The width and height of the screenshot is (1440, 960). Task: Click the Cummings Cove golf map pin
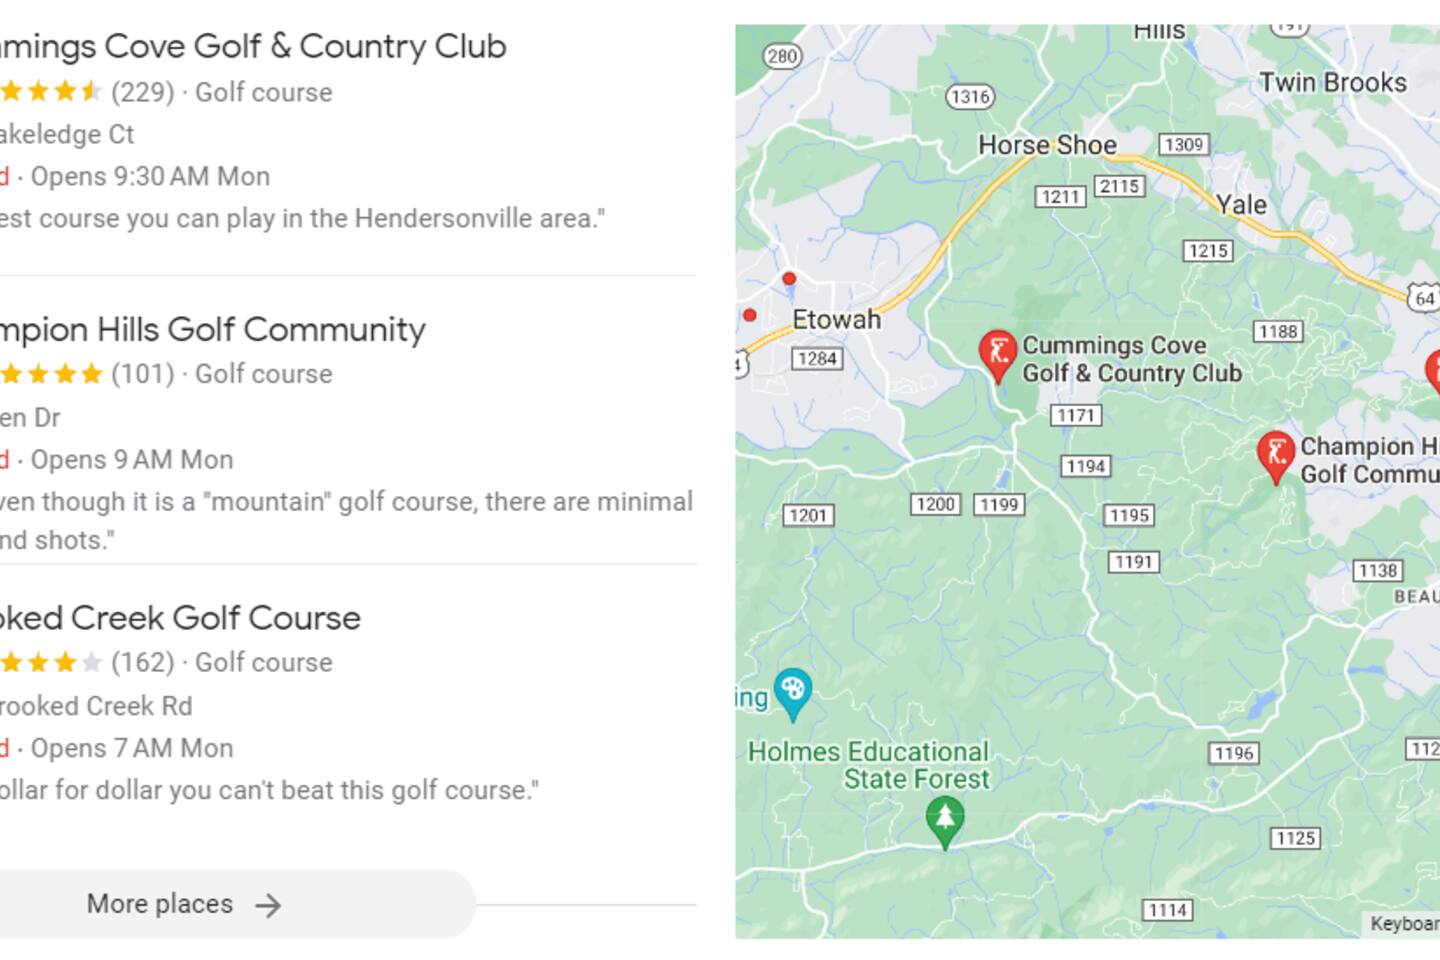coord(997,353)
